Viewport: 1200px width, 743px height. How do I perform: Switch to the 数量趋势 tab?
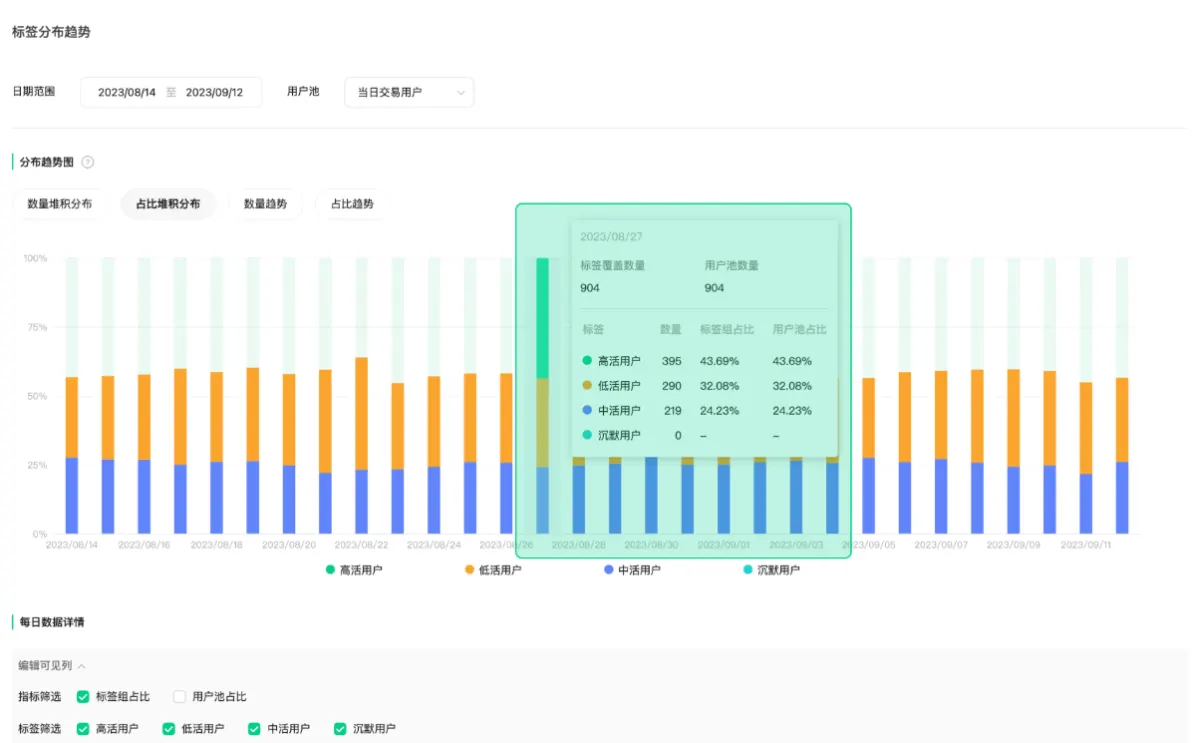265,204
